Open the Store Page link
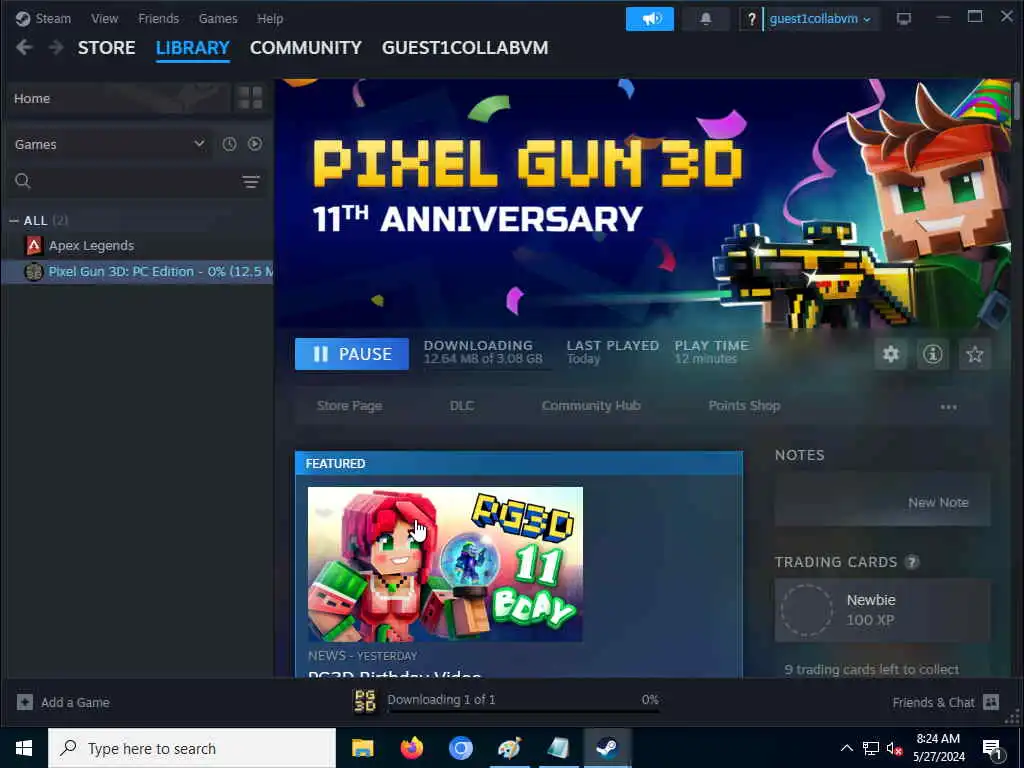This screenshot has height=768, width=1024. tap(349, 406)
